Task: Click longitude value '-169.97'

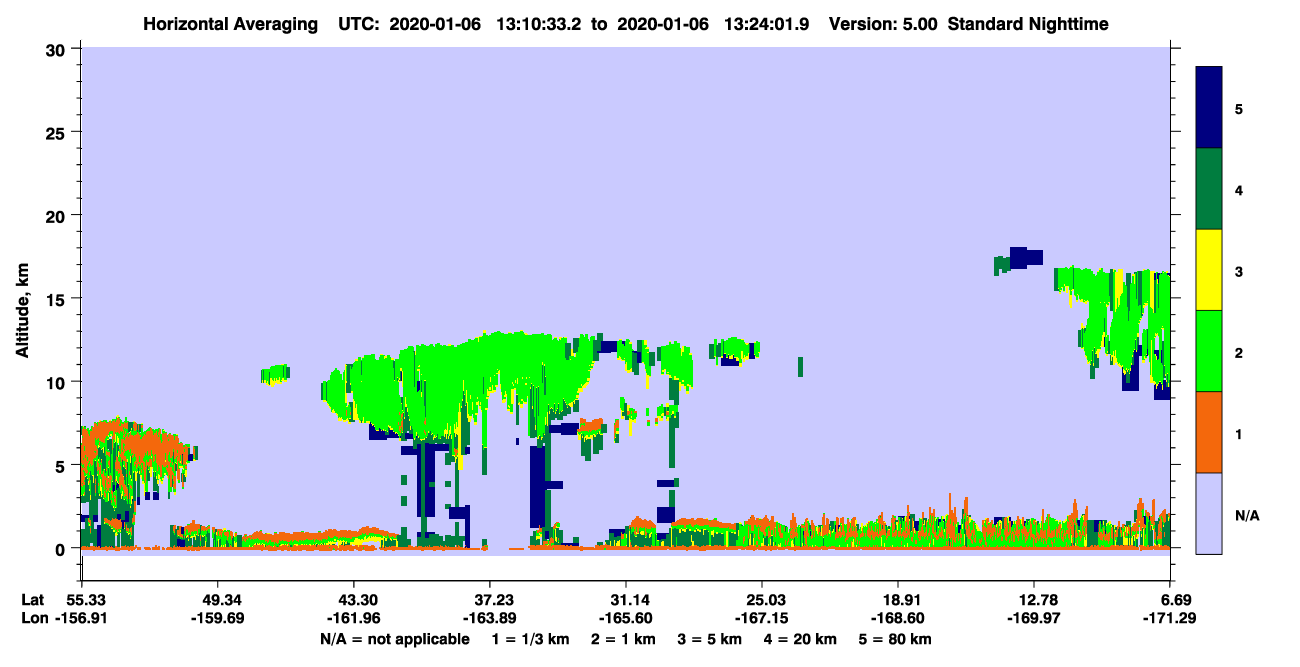Action: [1034, 618]
